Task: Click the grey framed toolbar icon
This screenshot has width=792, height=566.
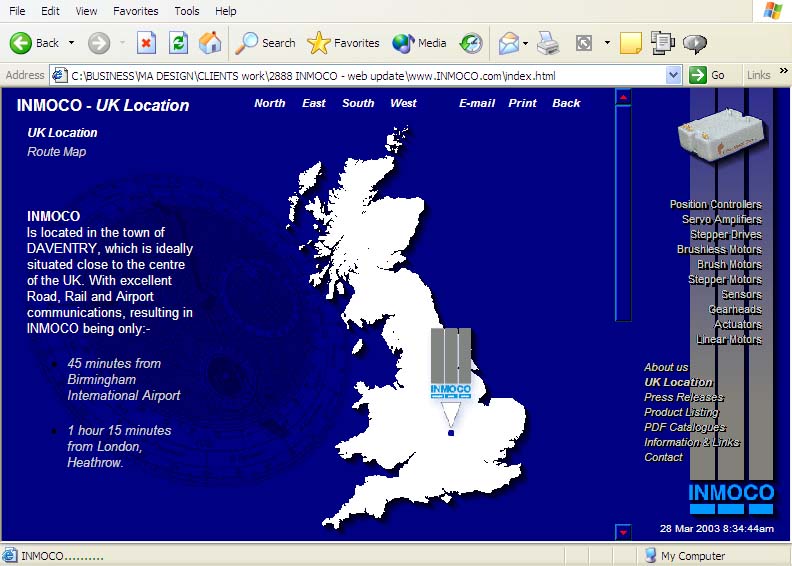Action: [x=584, y=43]
